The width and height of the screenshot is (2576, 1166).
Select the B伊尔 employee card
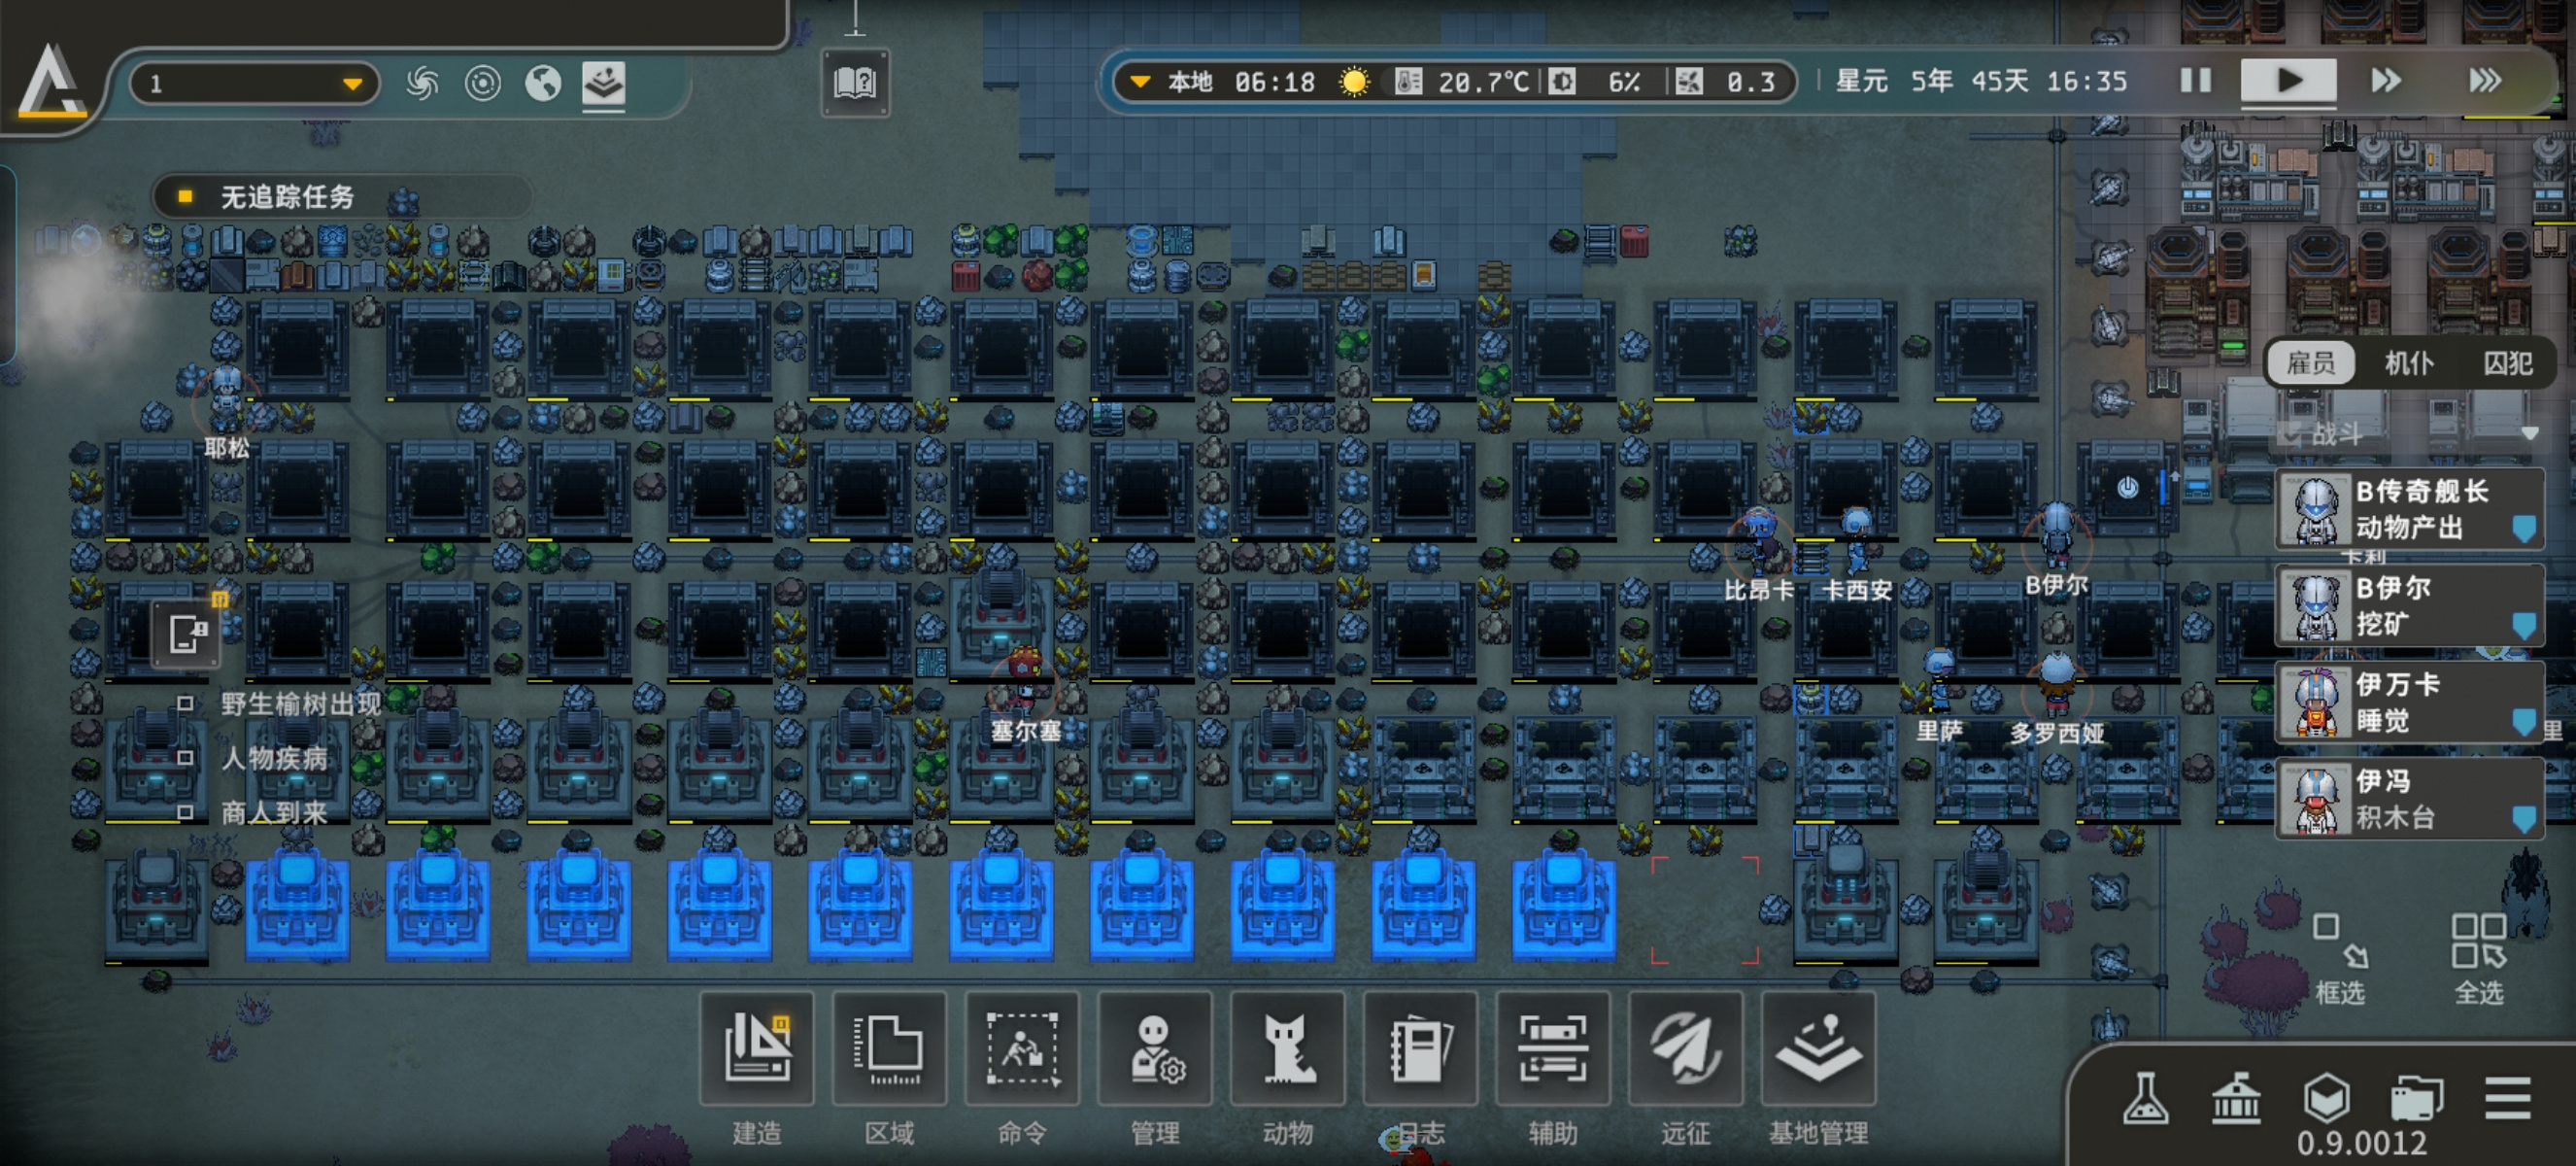click(2409, 606)
